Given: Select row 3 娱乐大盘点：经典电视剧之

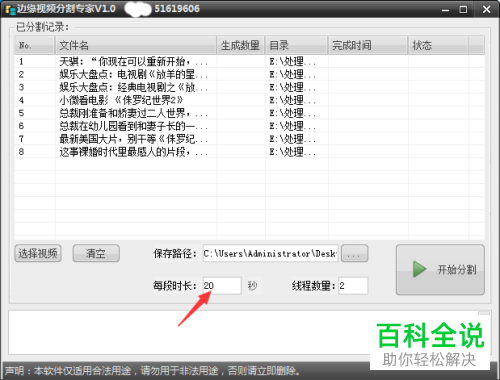Looking at the screenshot, I should click(x=249, y=87).
